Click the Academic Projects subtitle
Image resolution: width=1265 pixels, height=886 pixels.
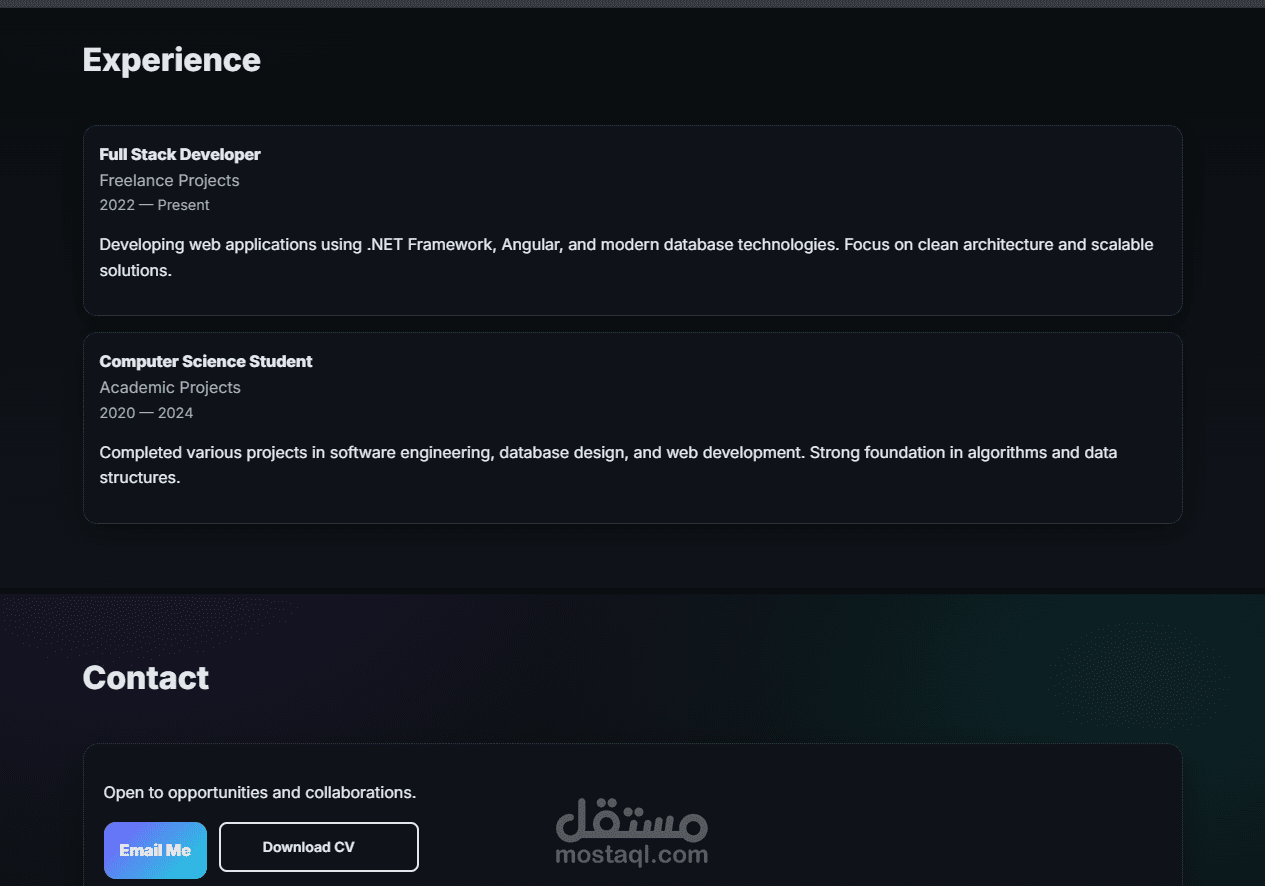click(x=170, y=387)
